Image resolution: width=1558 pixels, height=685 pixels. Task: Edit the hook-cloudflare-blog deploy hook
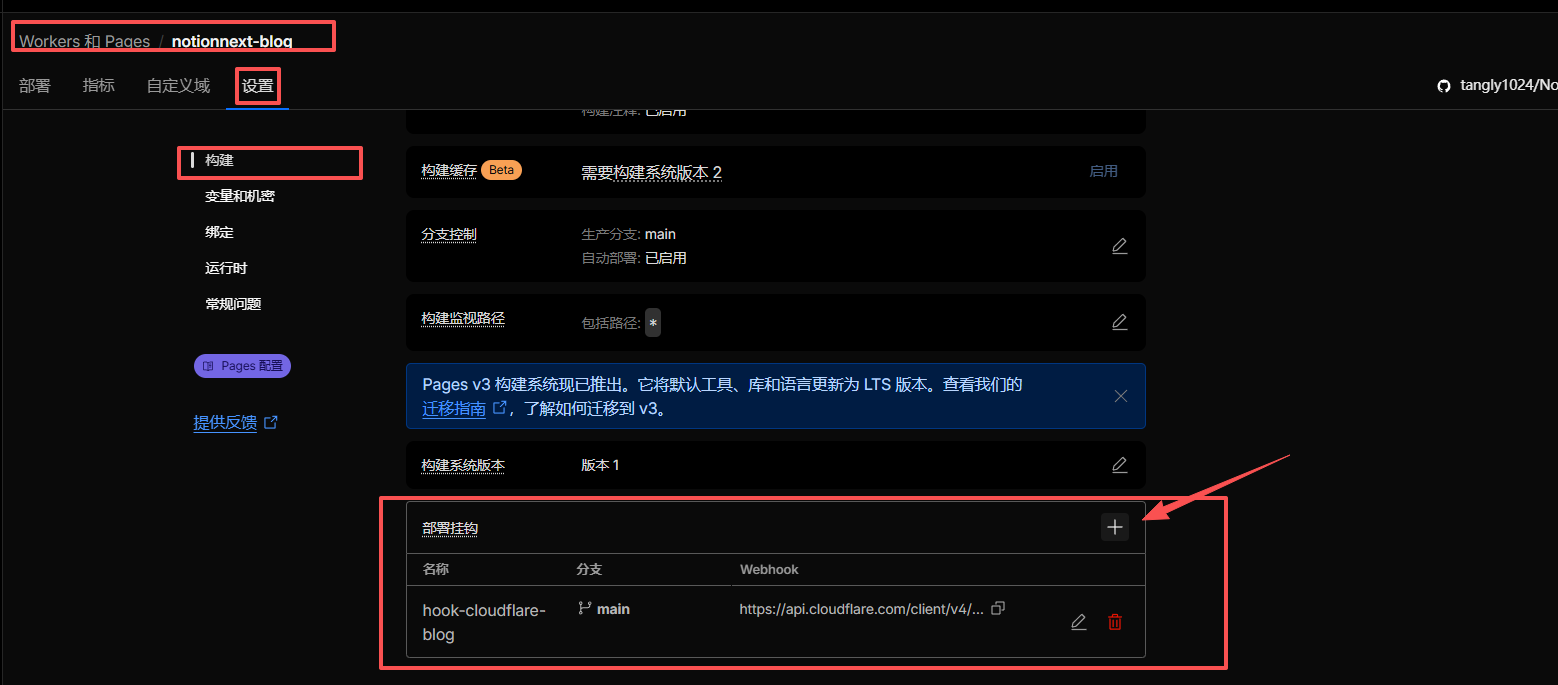1078,622
